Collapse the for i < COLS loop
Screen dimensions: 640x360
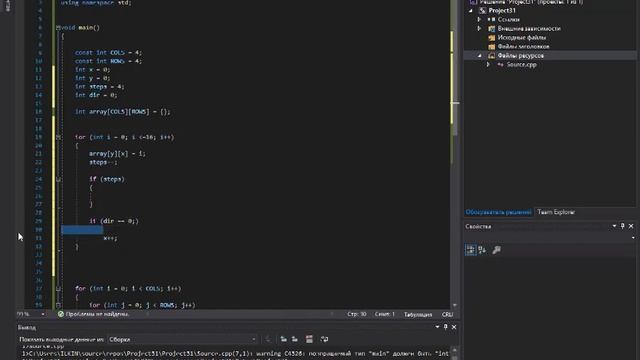click(x=58, y=289)
